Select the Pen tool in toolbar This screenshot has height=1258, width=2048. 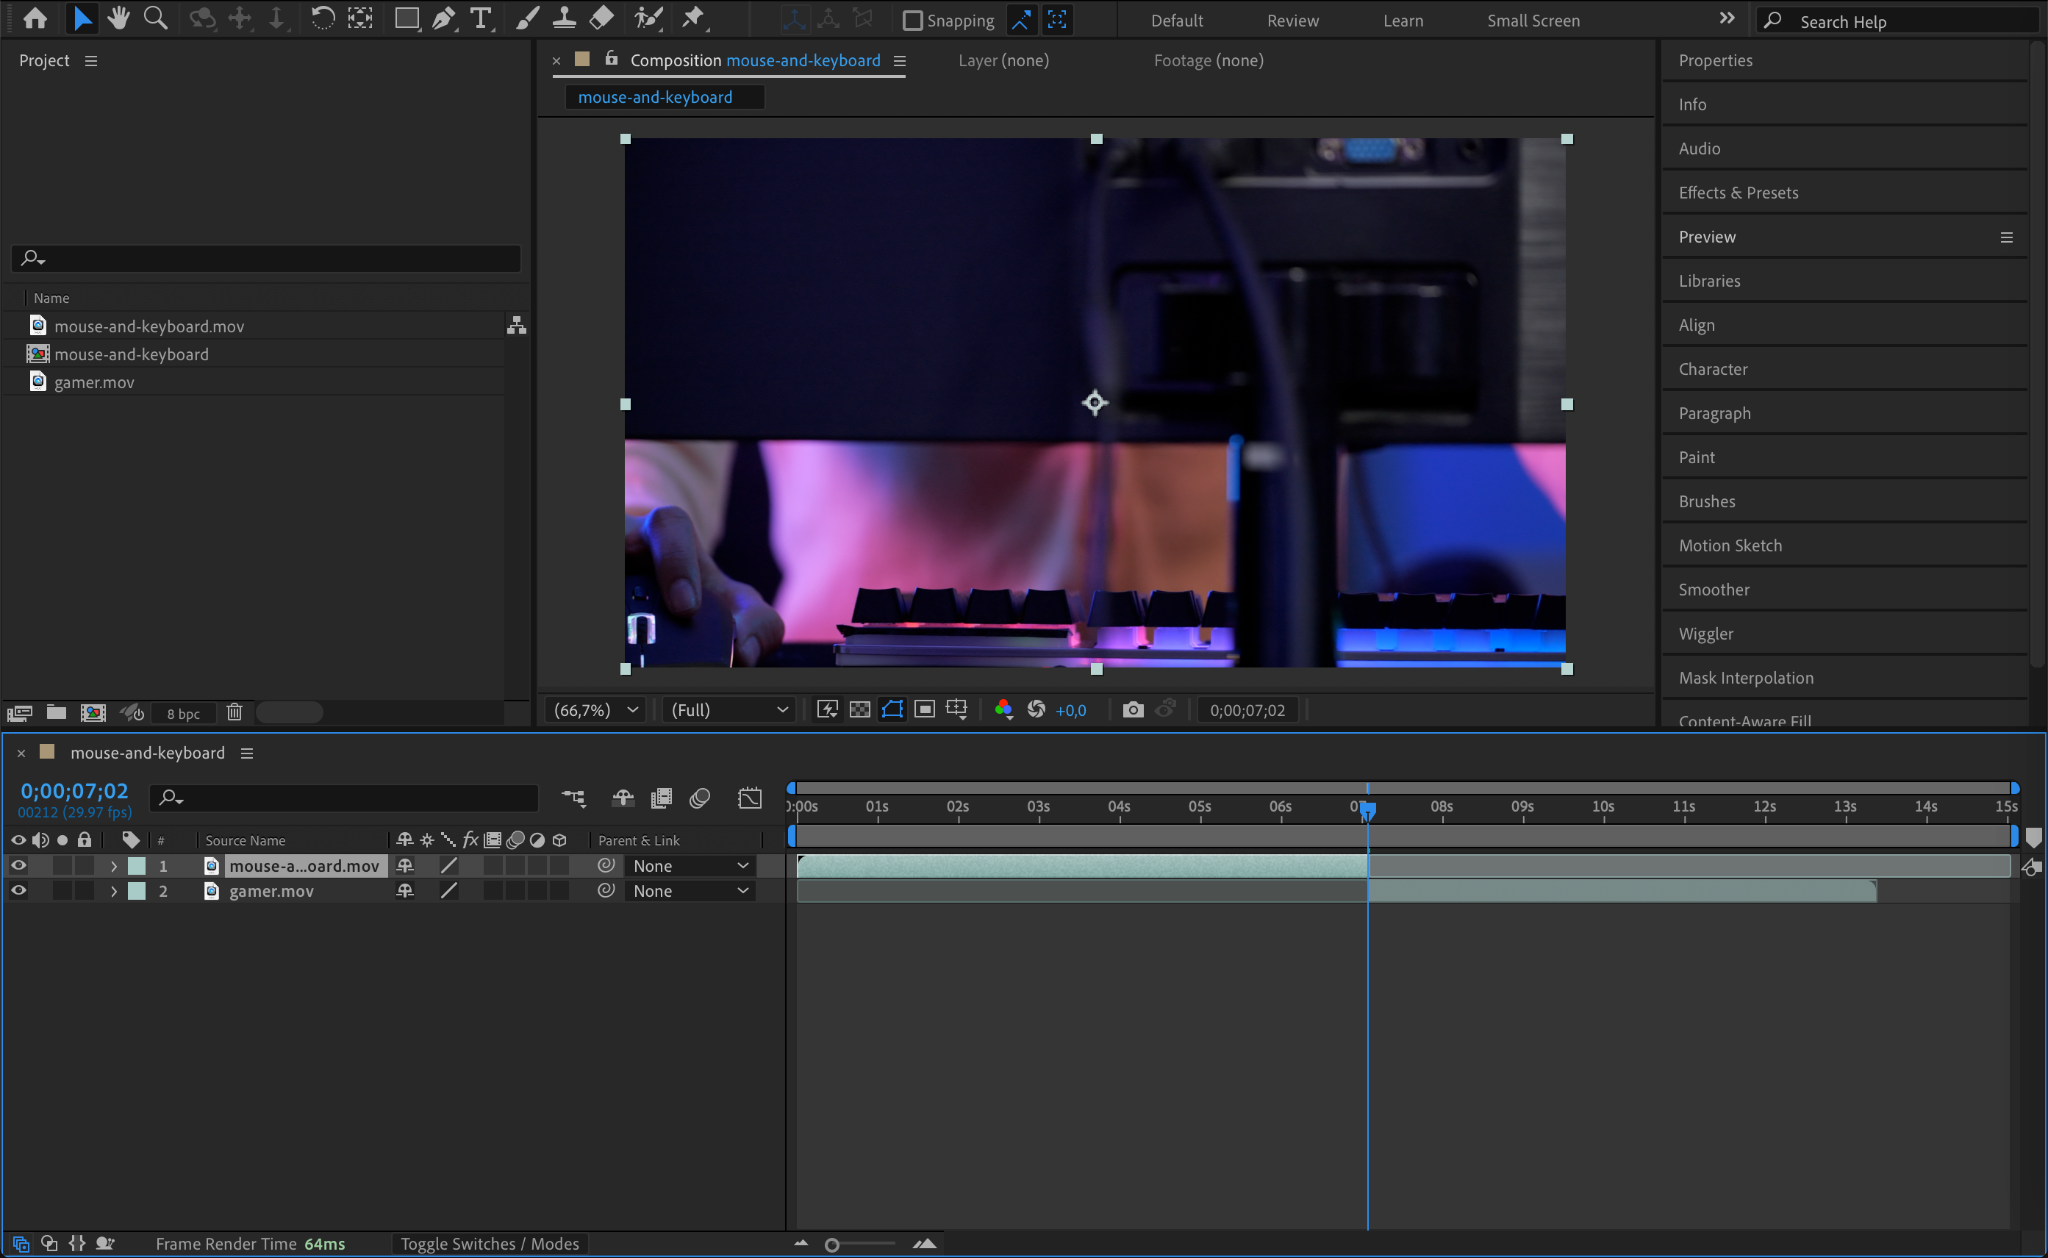(443, 18)
